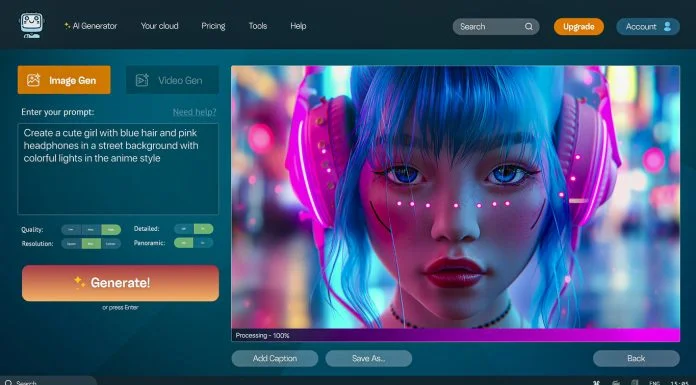696x385 pixels.
Task: Click the orange Upgrade button
Action: pyautogui.click(x=578, y=27)
